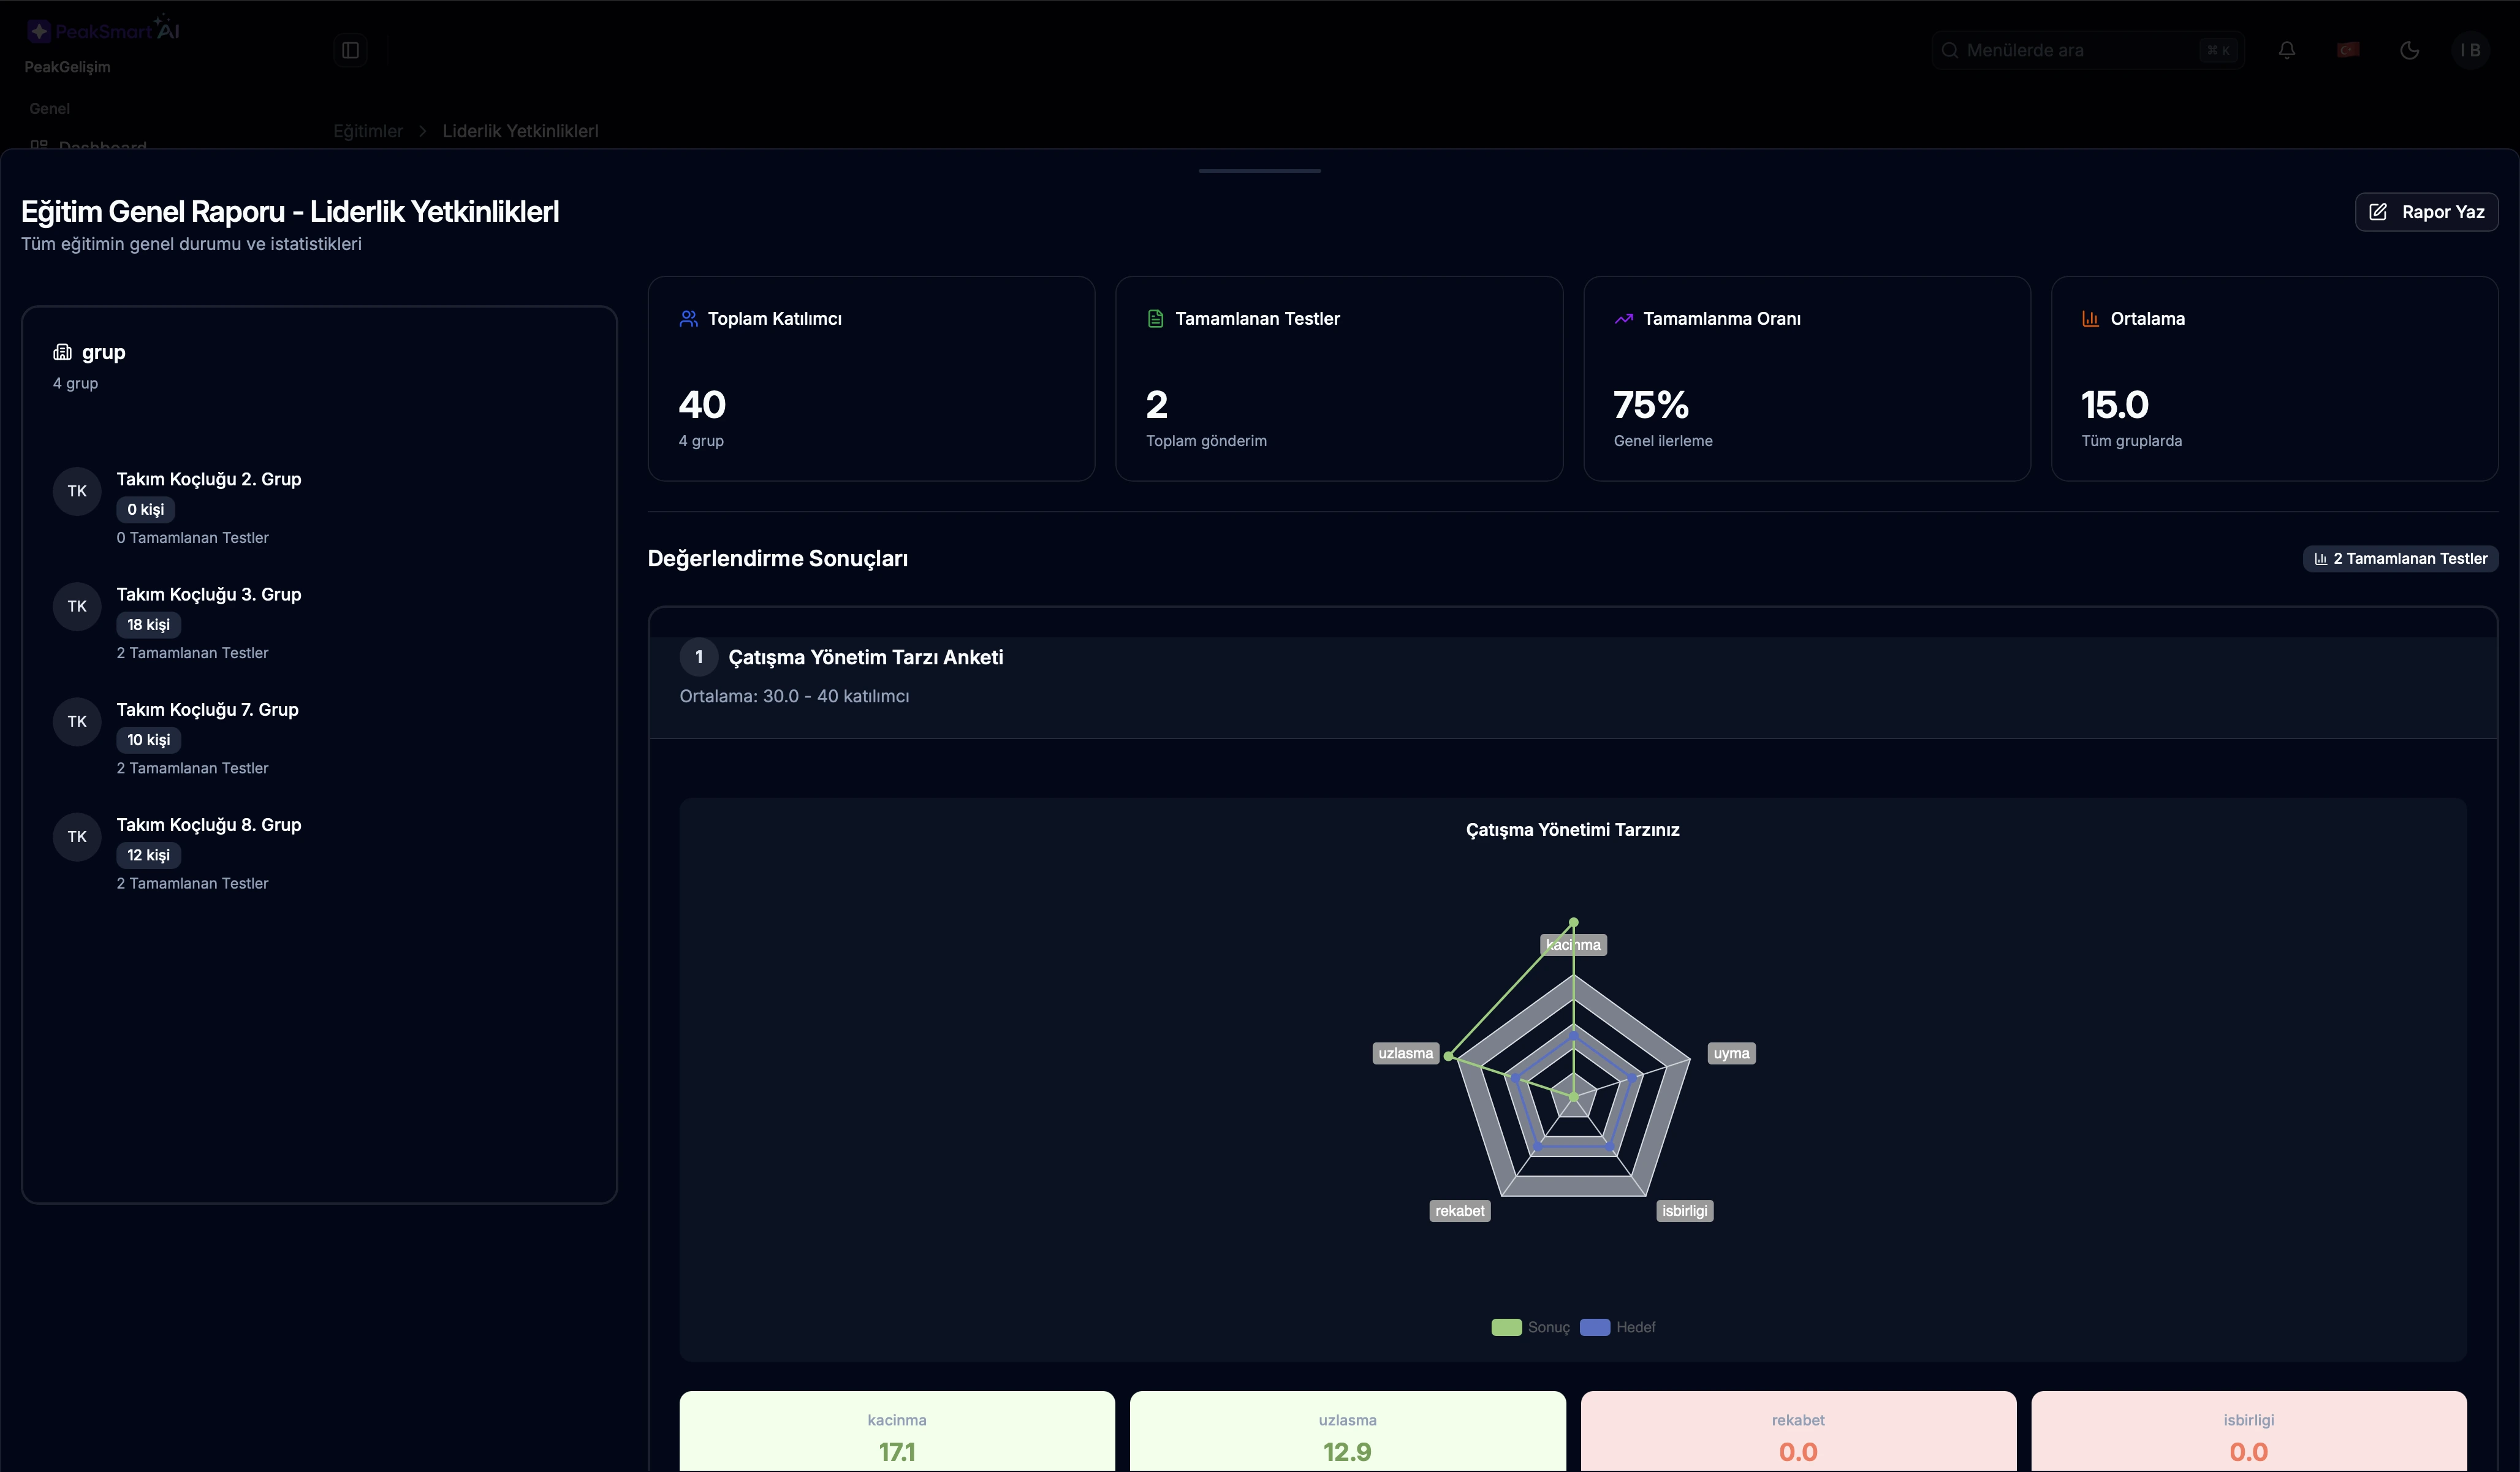Image resolution: width=2520 pixels, height=1472 pixels.
Task: Collapse the grup panel listing groups
Action: pos(89,351)
